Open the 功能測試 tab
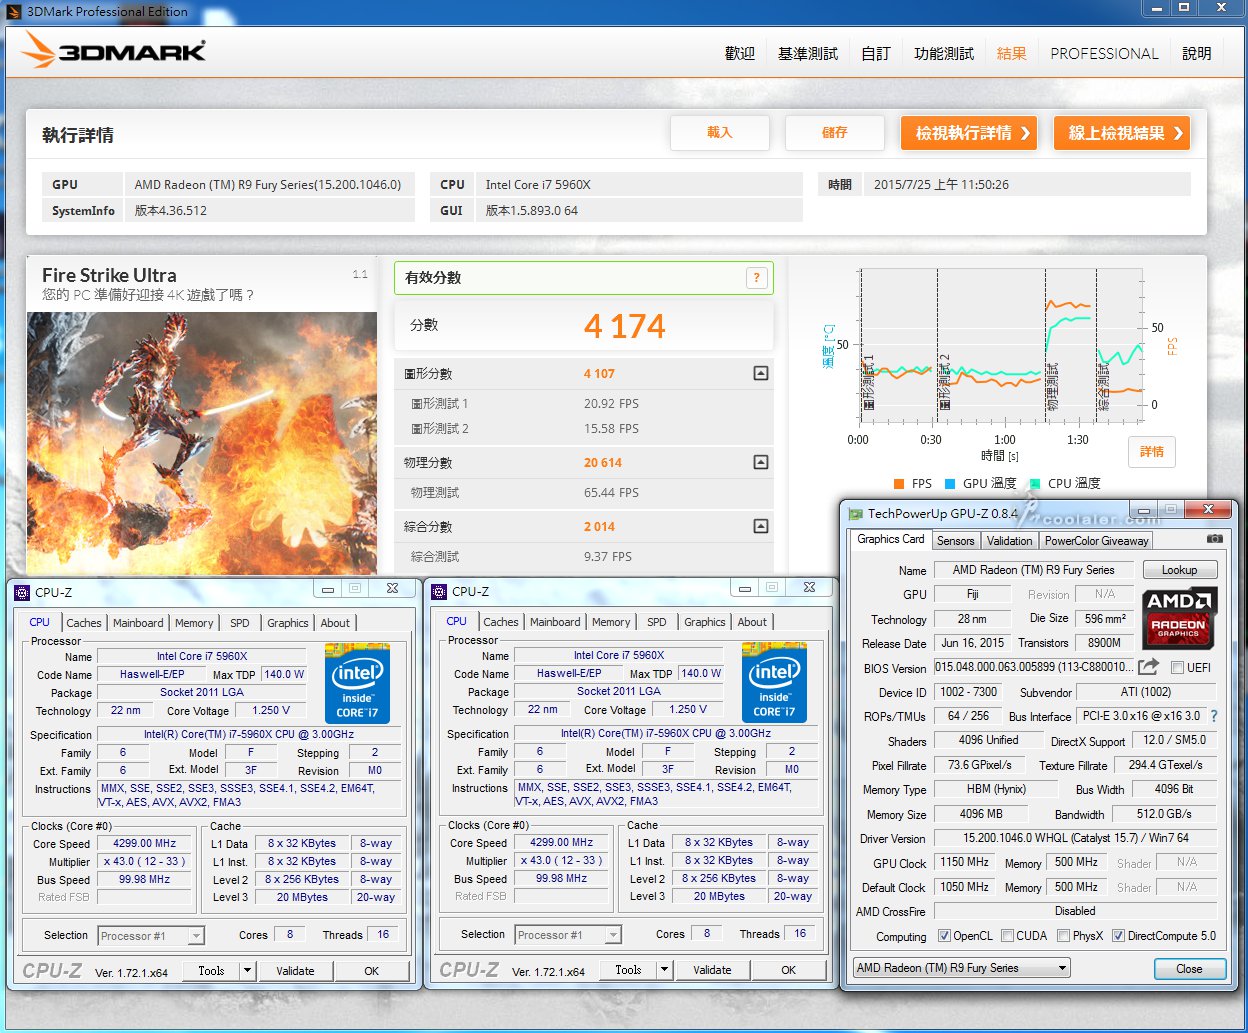 tap(944, 53)
